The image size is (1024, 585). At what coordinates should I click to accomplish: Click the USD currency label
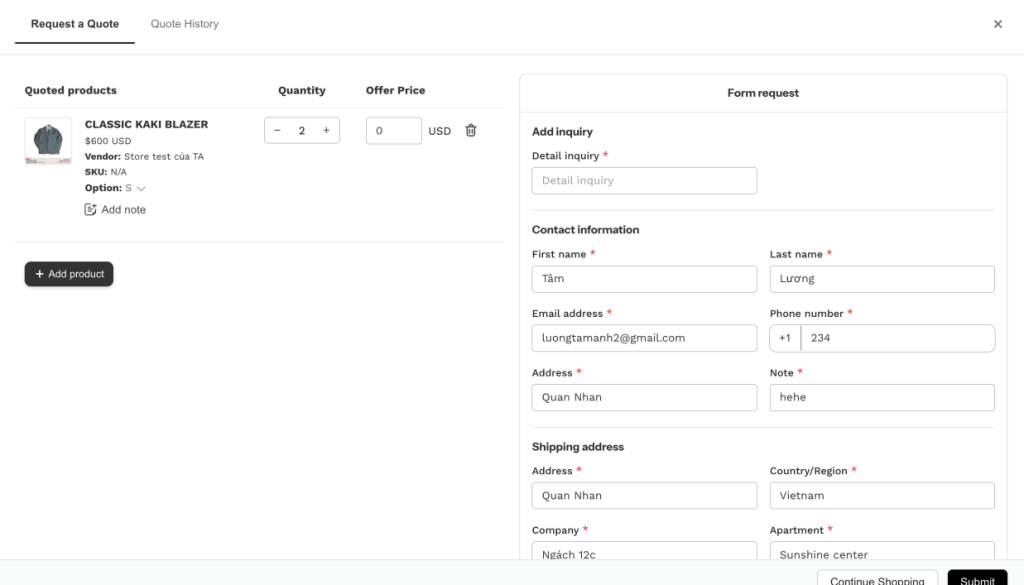pos(440,131)
